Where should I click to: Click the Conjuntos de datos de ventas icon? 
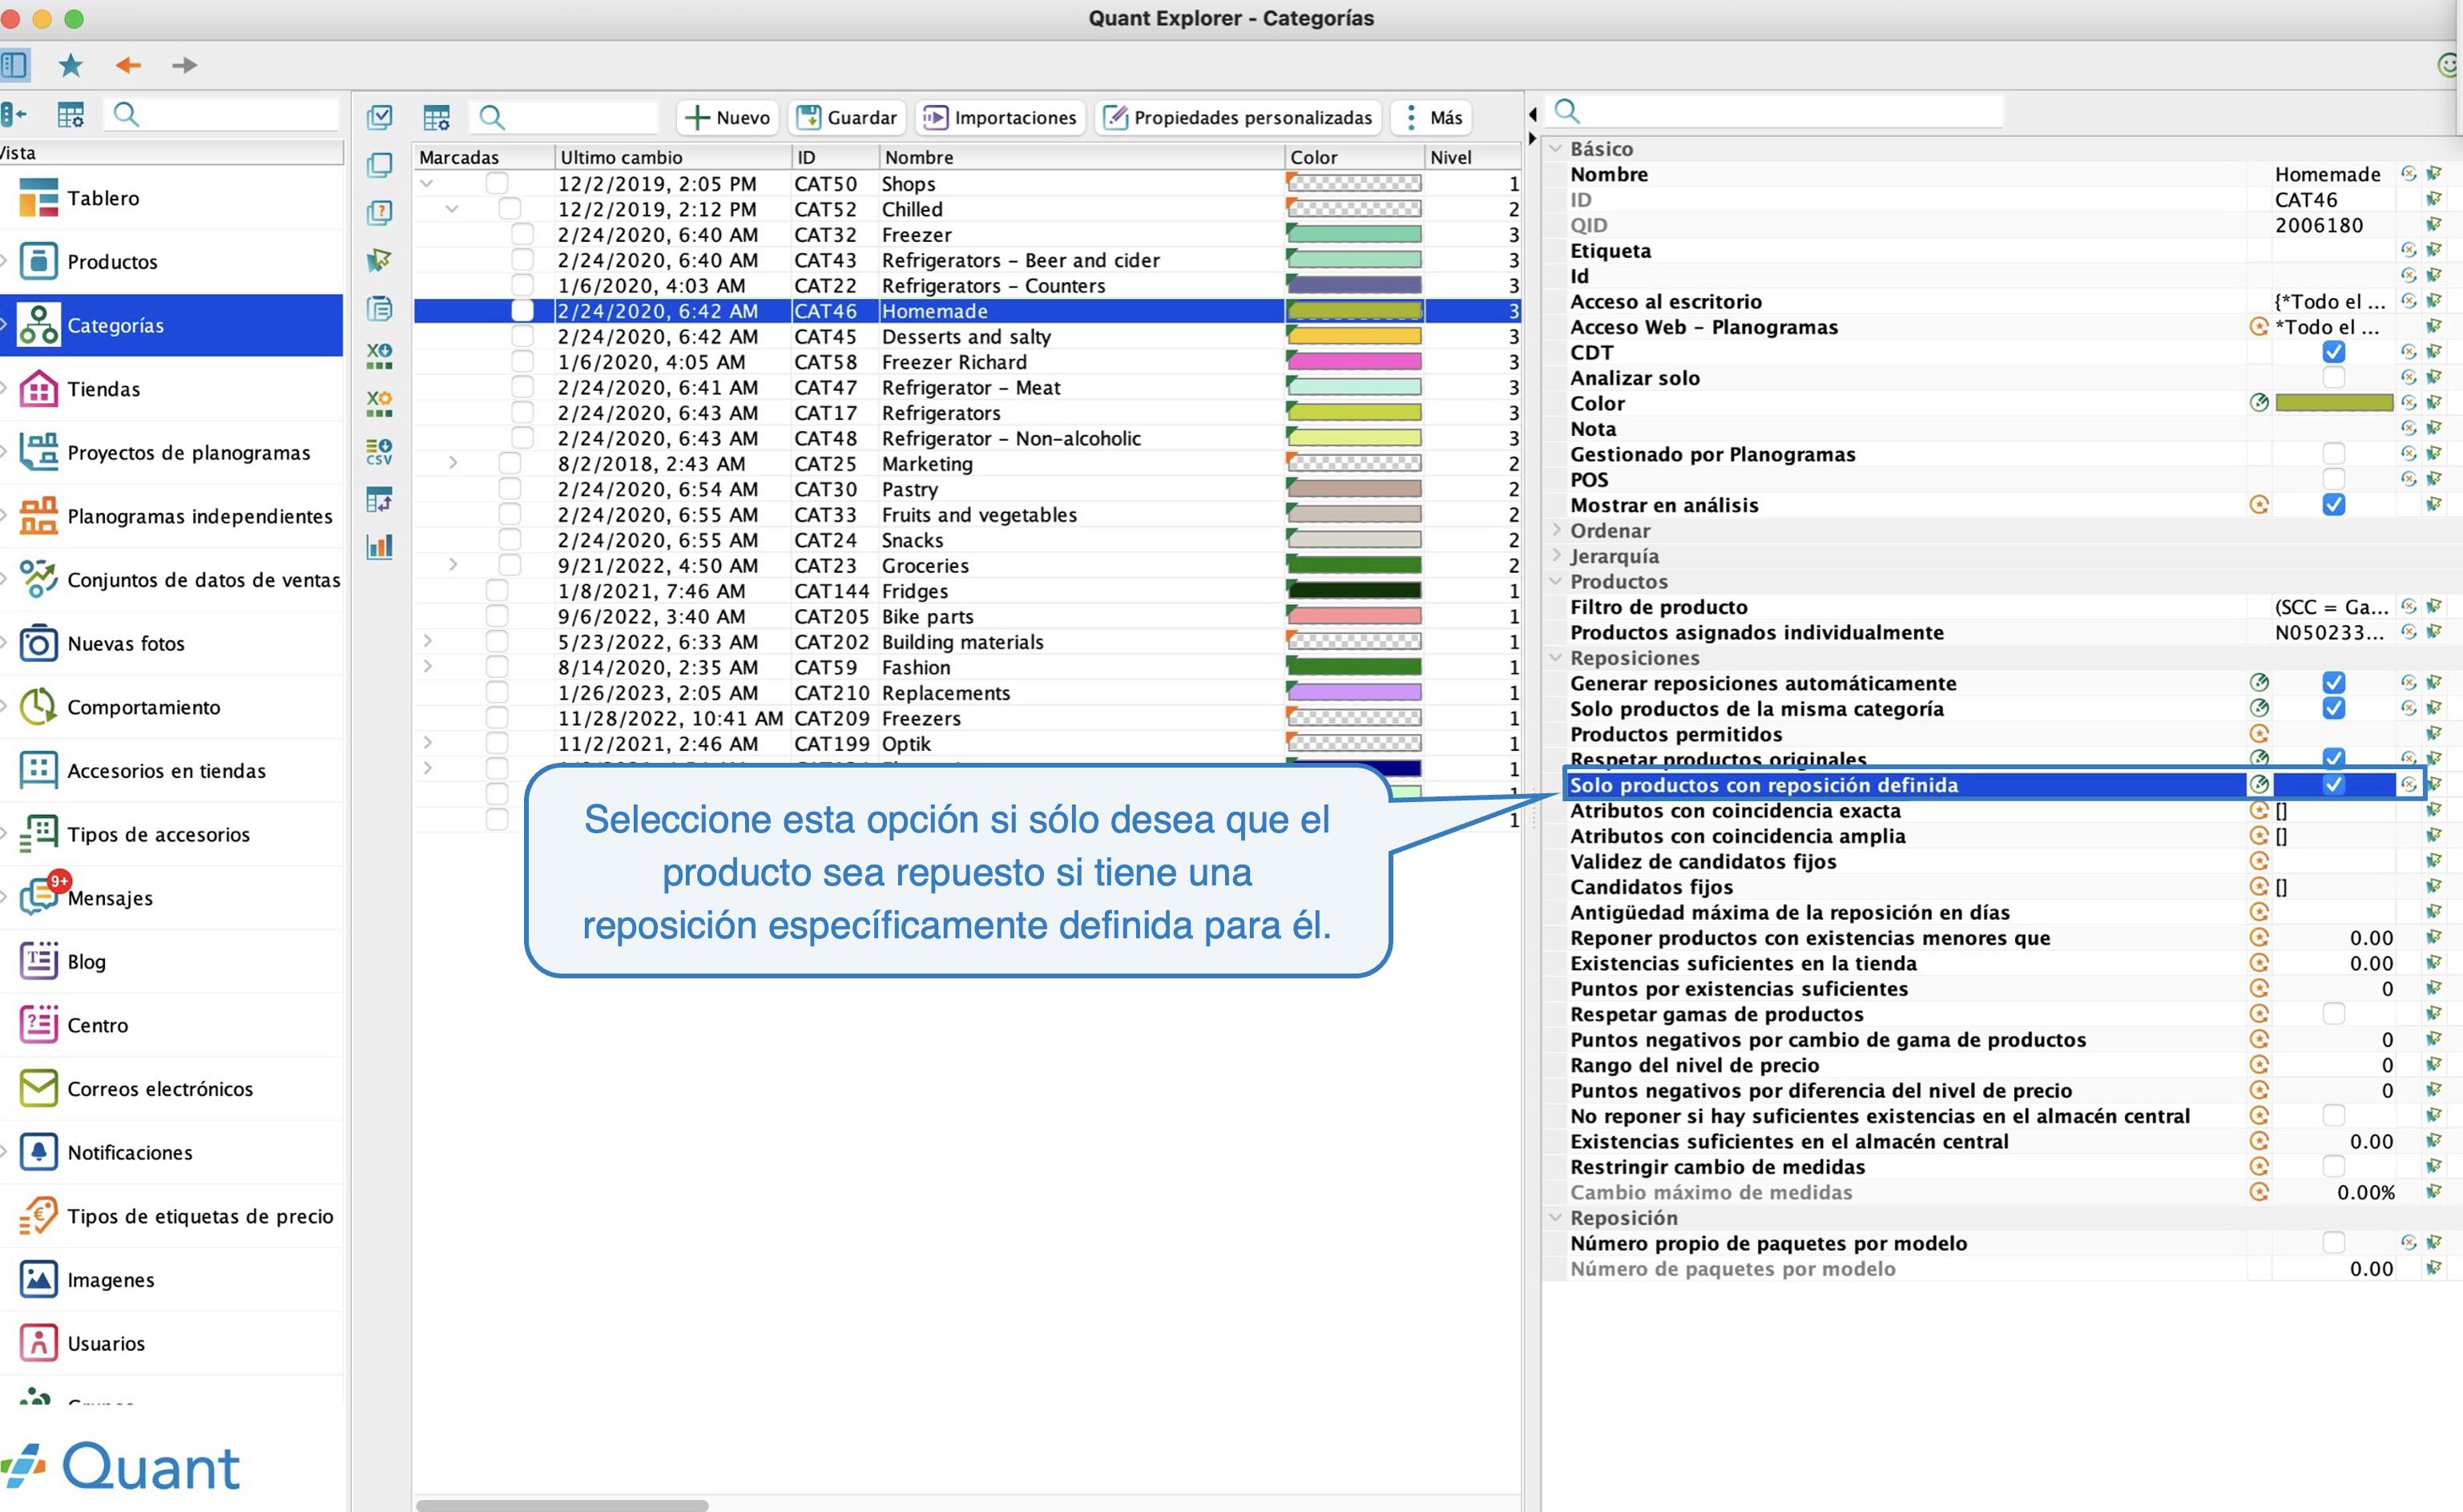pyautogui.click(x=39, y=580)
